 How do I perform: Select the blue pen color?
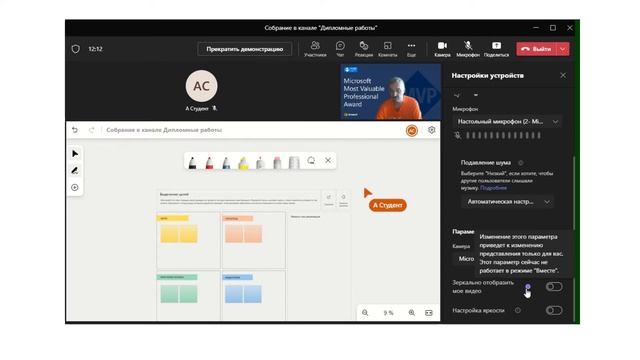(x=226, y=162)
